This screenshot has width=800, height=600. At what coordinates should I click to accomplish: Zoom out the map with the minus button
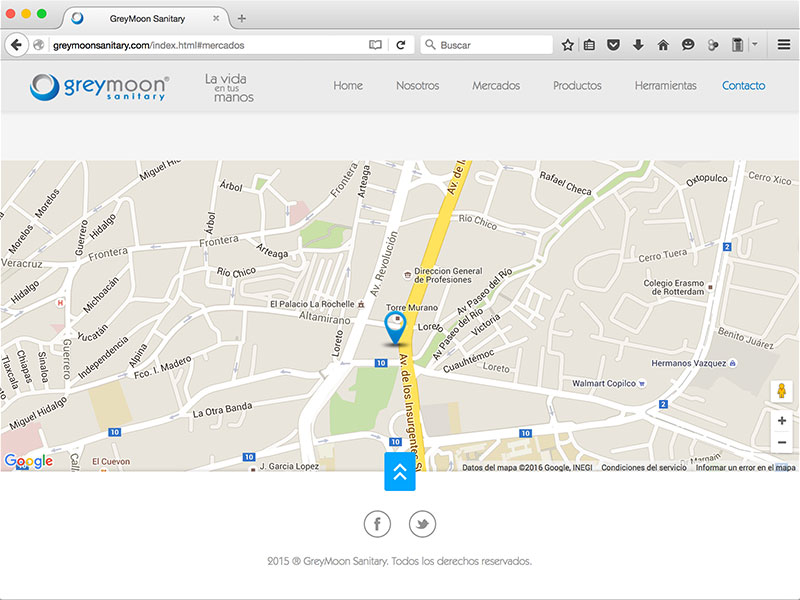[x=782, y=442]
